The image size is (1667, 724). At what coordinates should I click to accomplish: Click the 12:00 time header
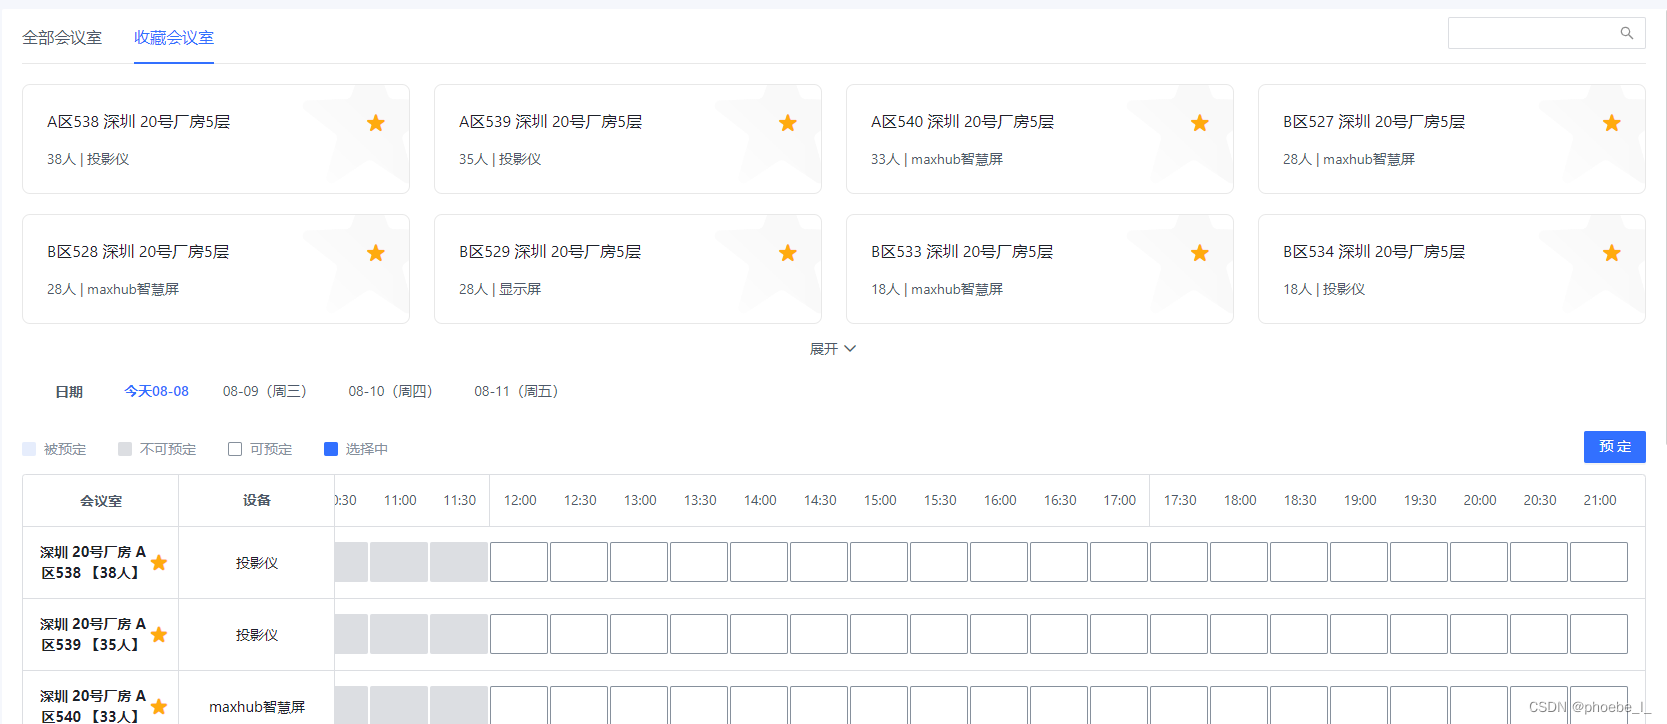click(x=520, y=500)
